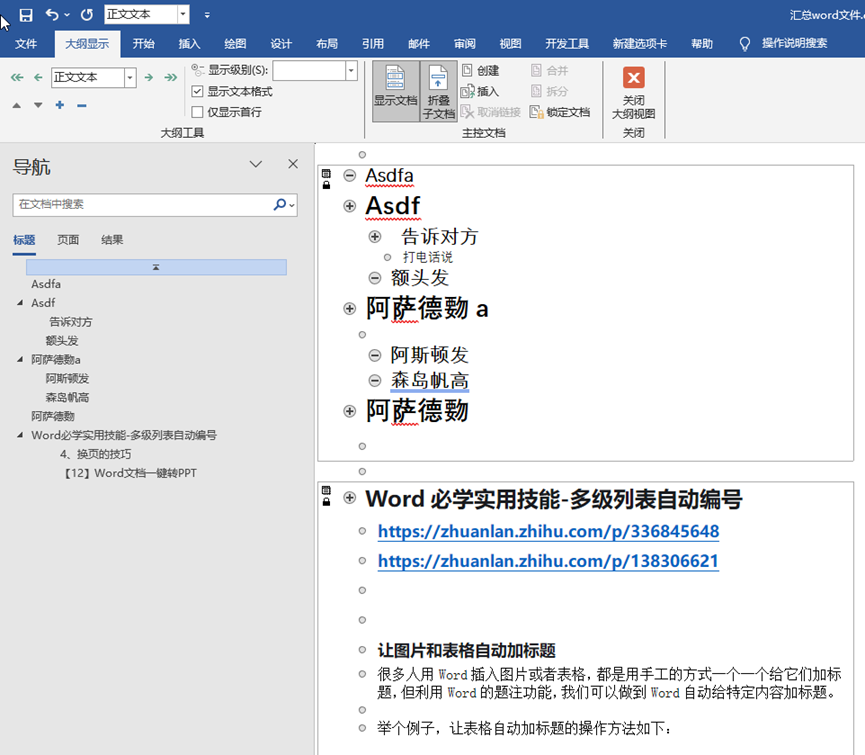865x755 pixels.
Task: Open navigation pane task options chevron
Action: 255,164
